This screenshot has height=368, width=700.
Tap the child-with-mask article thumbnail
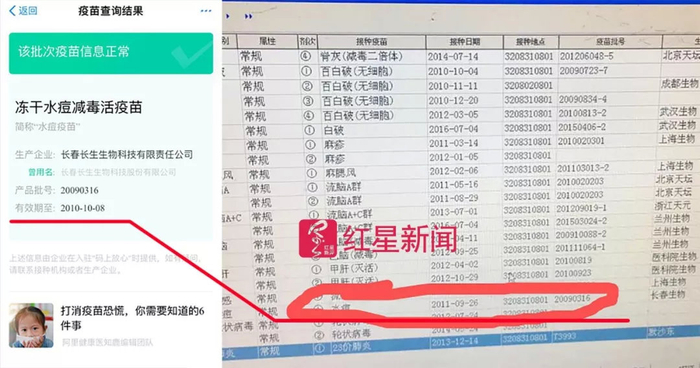point(31,325)
